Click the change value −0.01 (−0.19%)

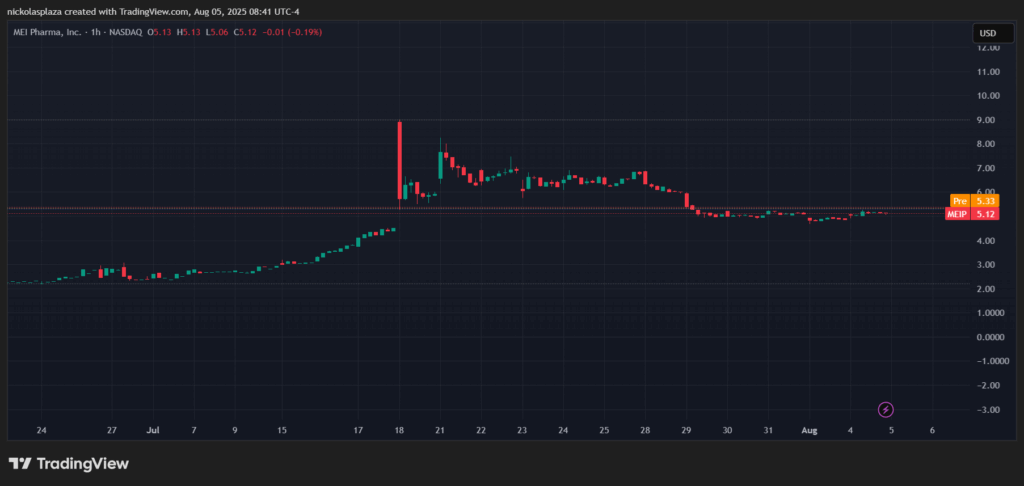[290, 32]
